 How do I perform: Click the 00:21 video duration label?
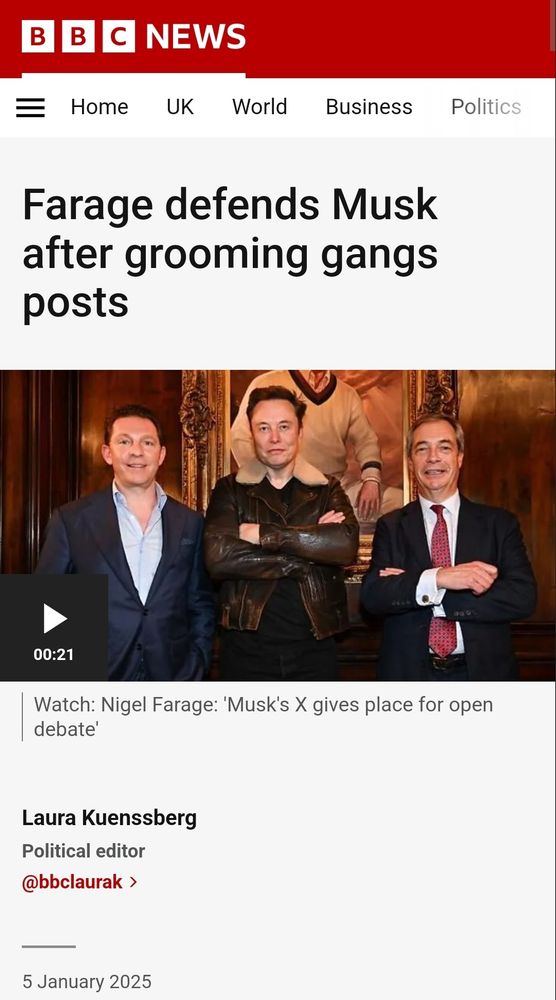tap(54, 654)
